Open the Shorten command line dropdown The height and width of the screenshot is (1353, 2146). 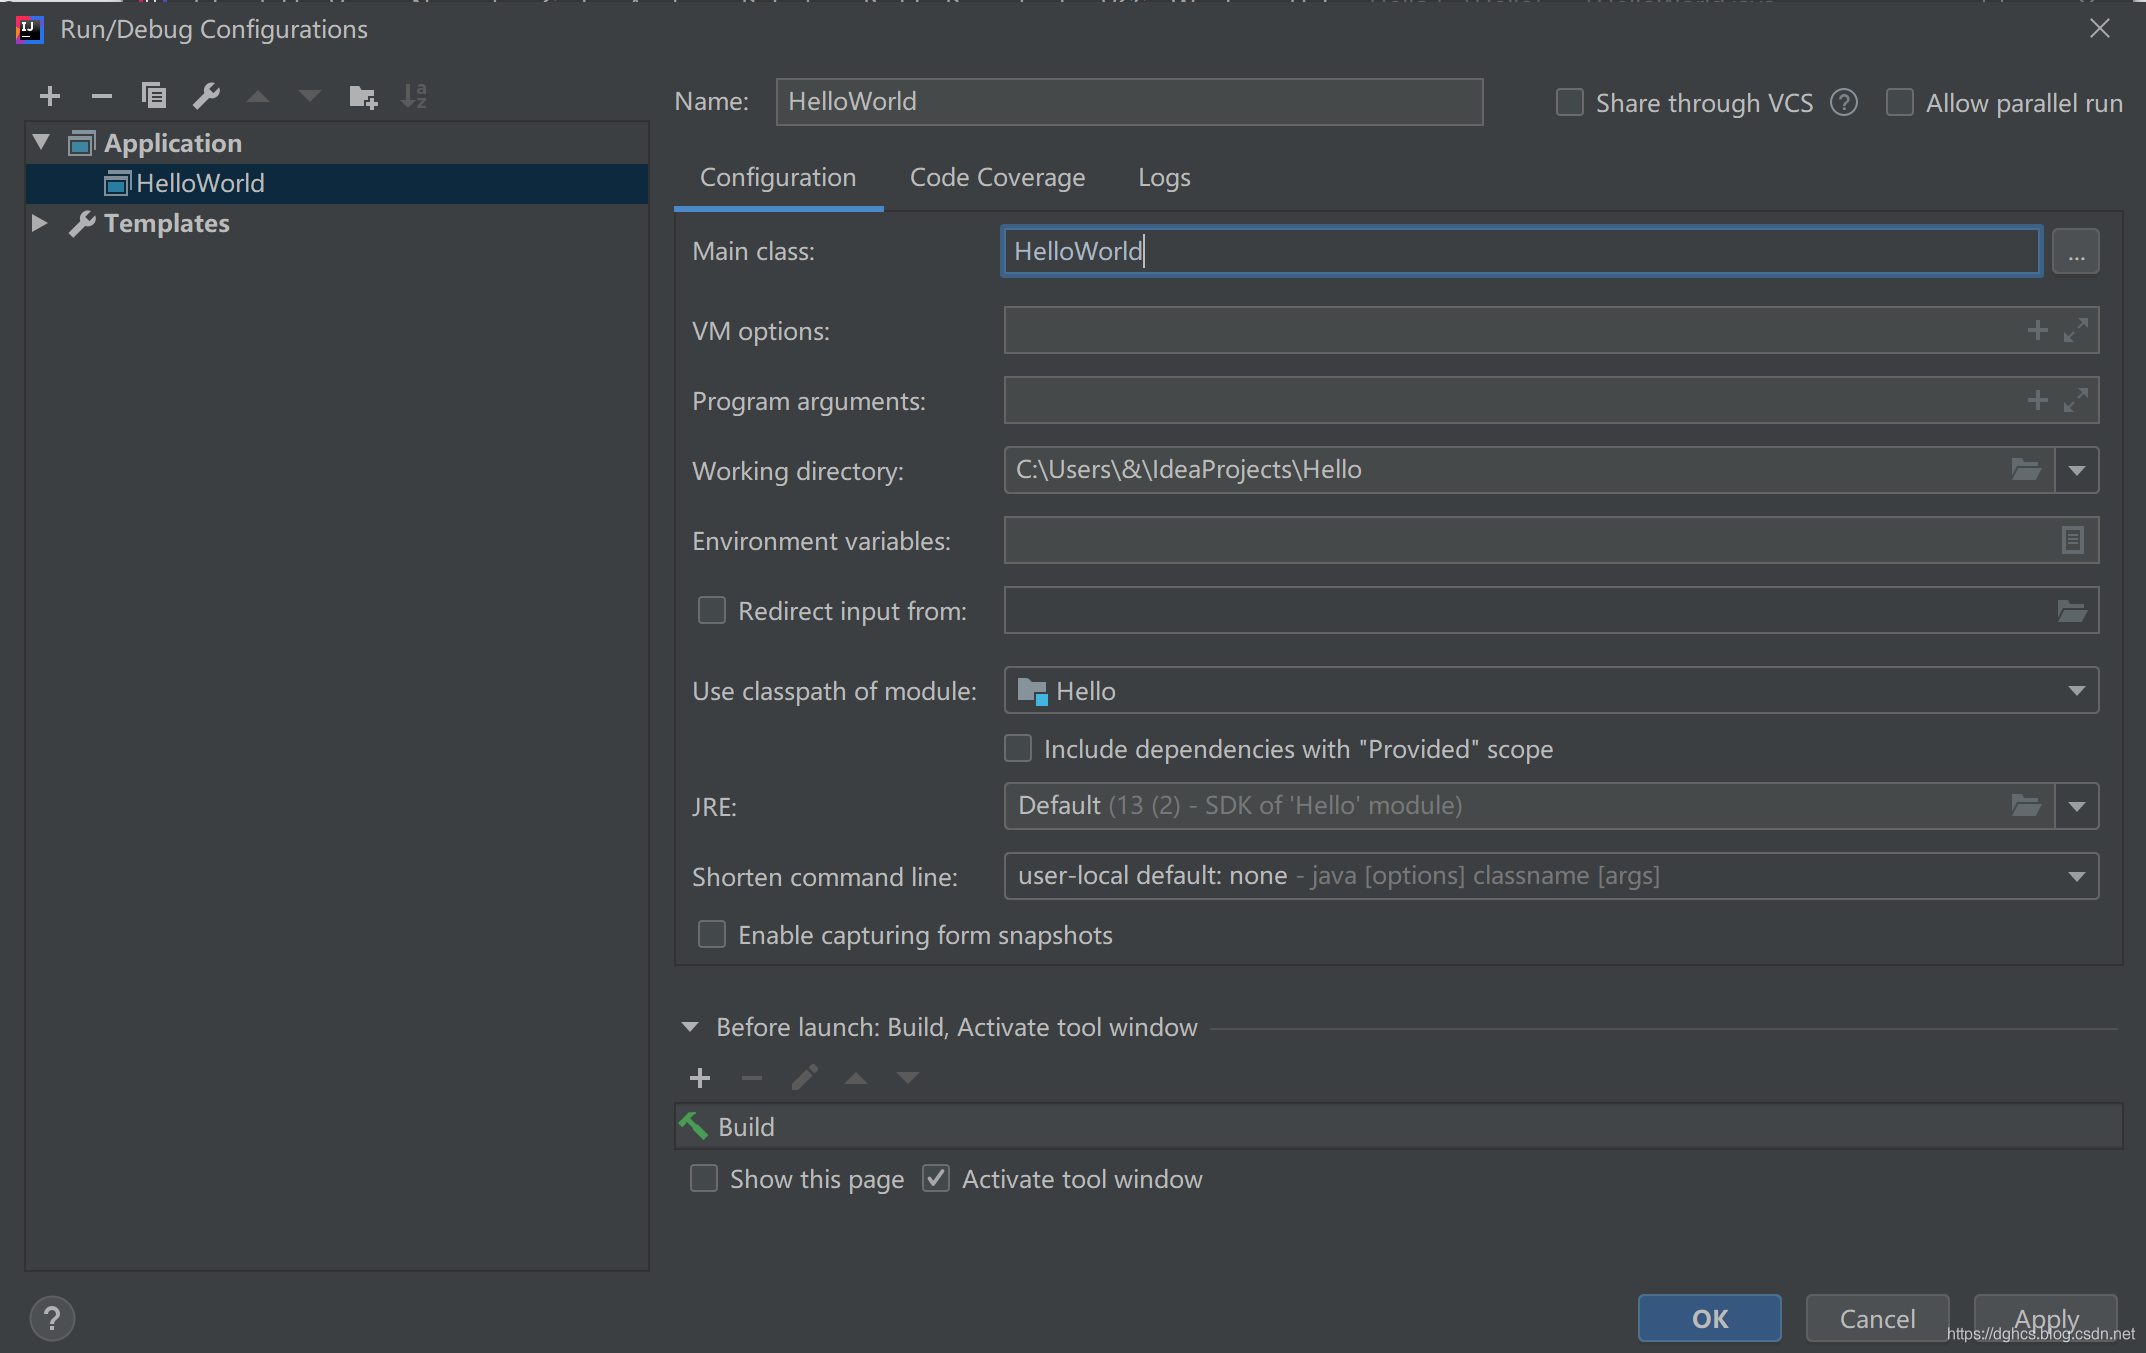pyautogui.click(x=2077, y=876)
